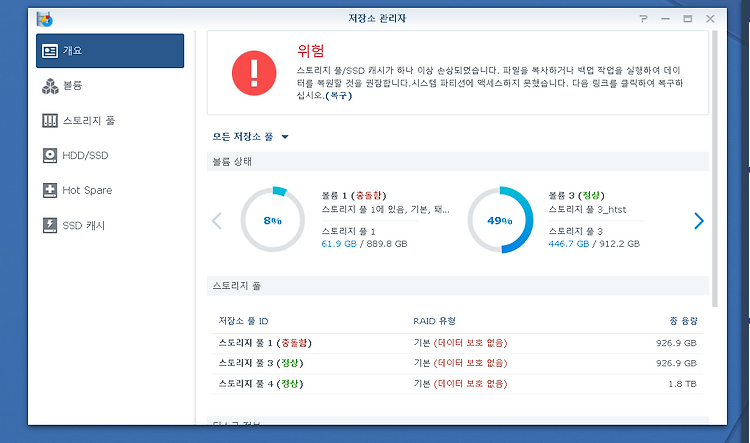This screenshot has height=443, width=750.
Task: Click the Storage Manager app icon in title bar
Action: click(x=44, y=19)
